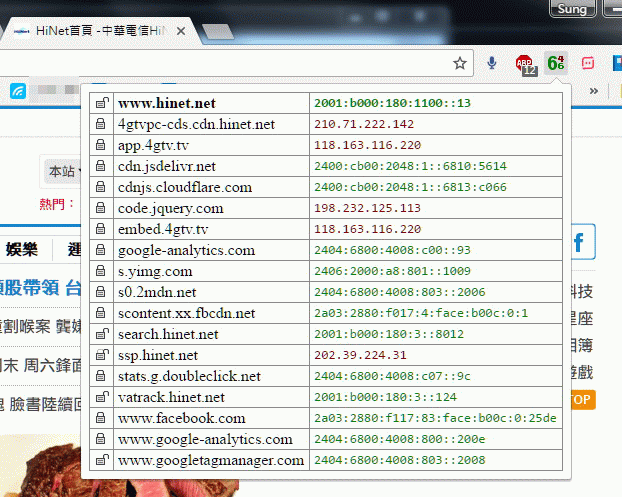Click the lock icon for cdn.jsdelivr.net
The image size is (622, 497).
tap(101, 166)
